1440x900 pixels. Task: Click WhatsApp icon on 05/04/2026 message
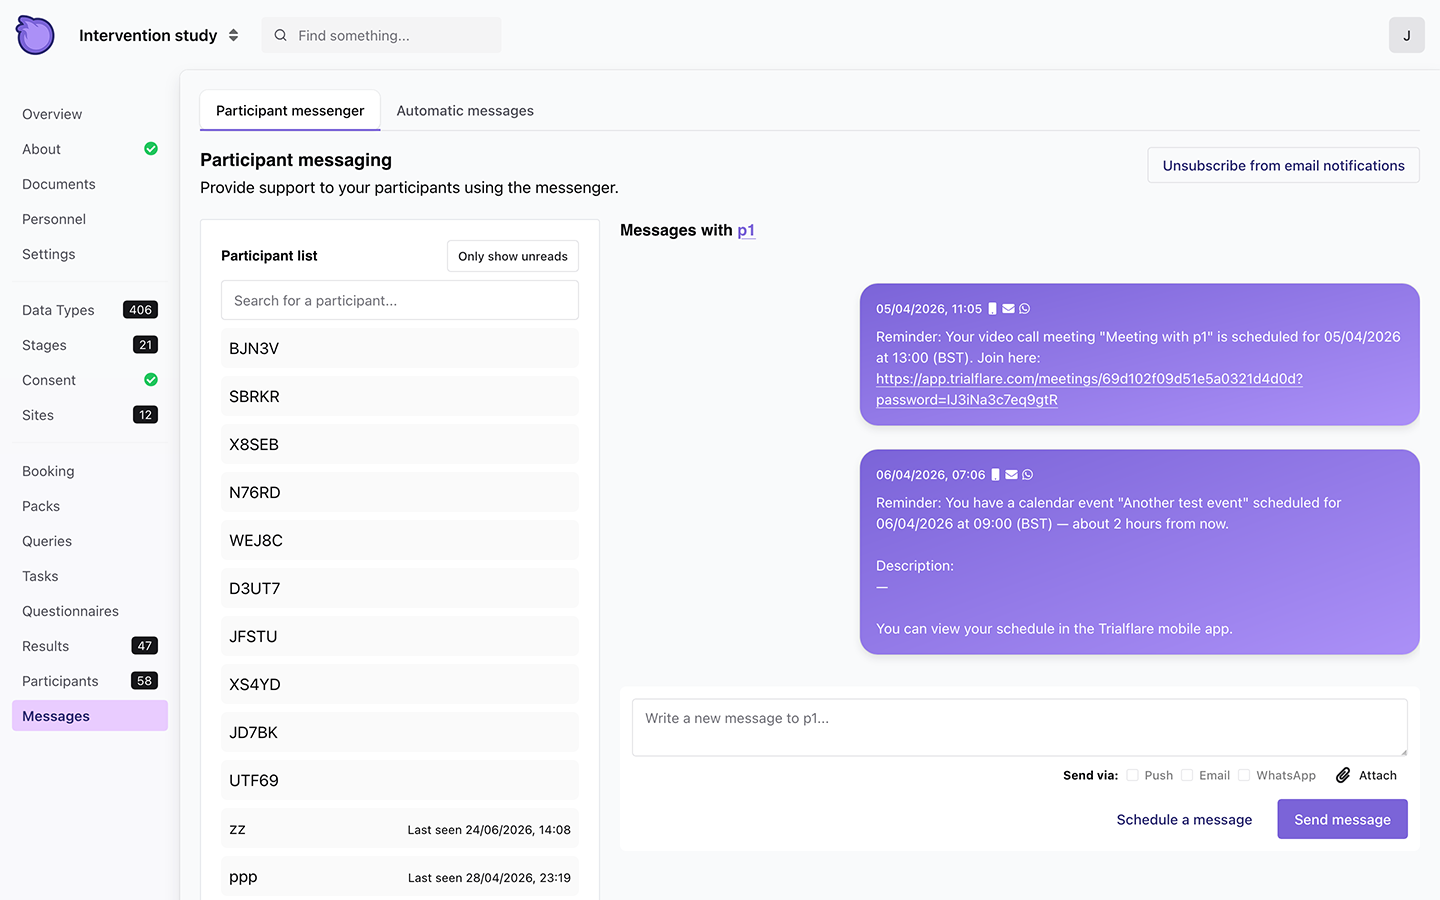[1025, 309]
